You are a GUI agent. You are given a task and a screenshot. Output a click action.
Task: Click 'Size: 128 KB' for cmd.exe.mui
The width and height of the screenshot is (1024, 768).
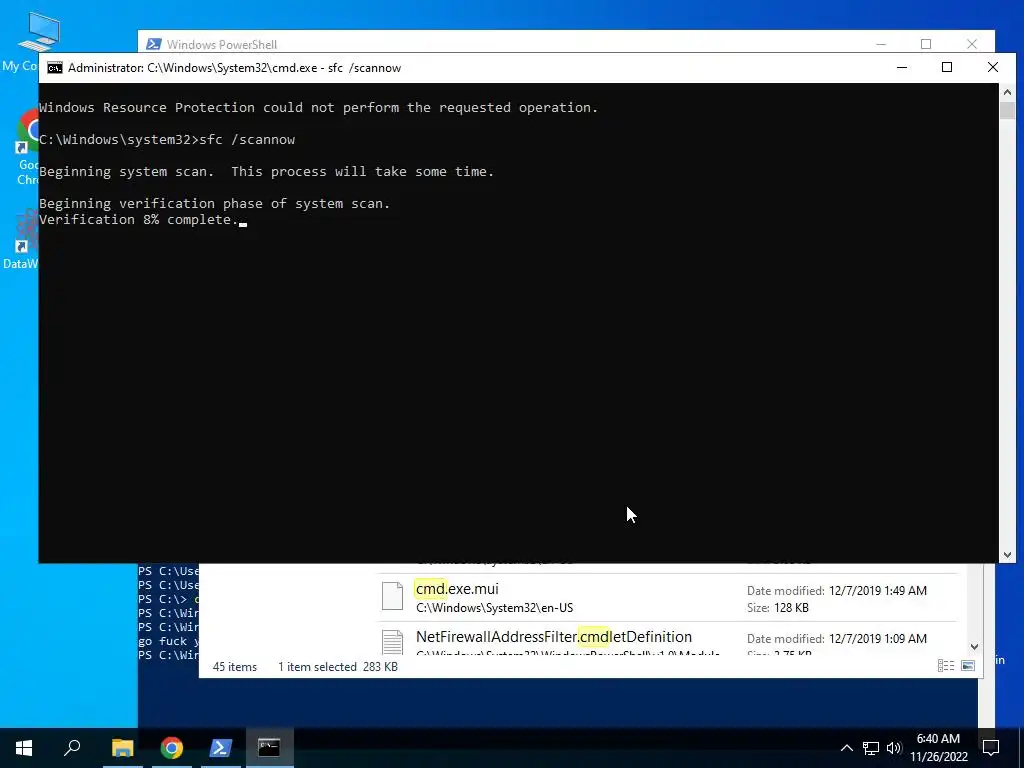pyautogui.click(x=778, y=608)
